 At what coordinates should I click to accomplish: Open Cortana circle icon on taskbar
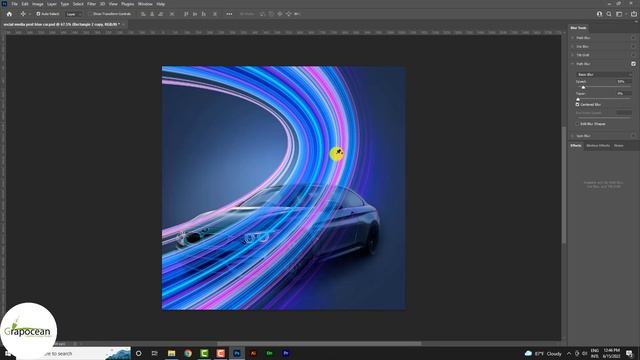point(139,353)
